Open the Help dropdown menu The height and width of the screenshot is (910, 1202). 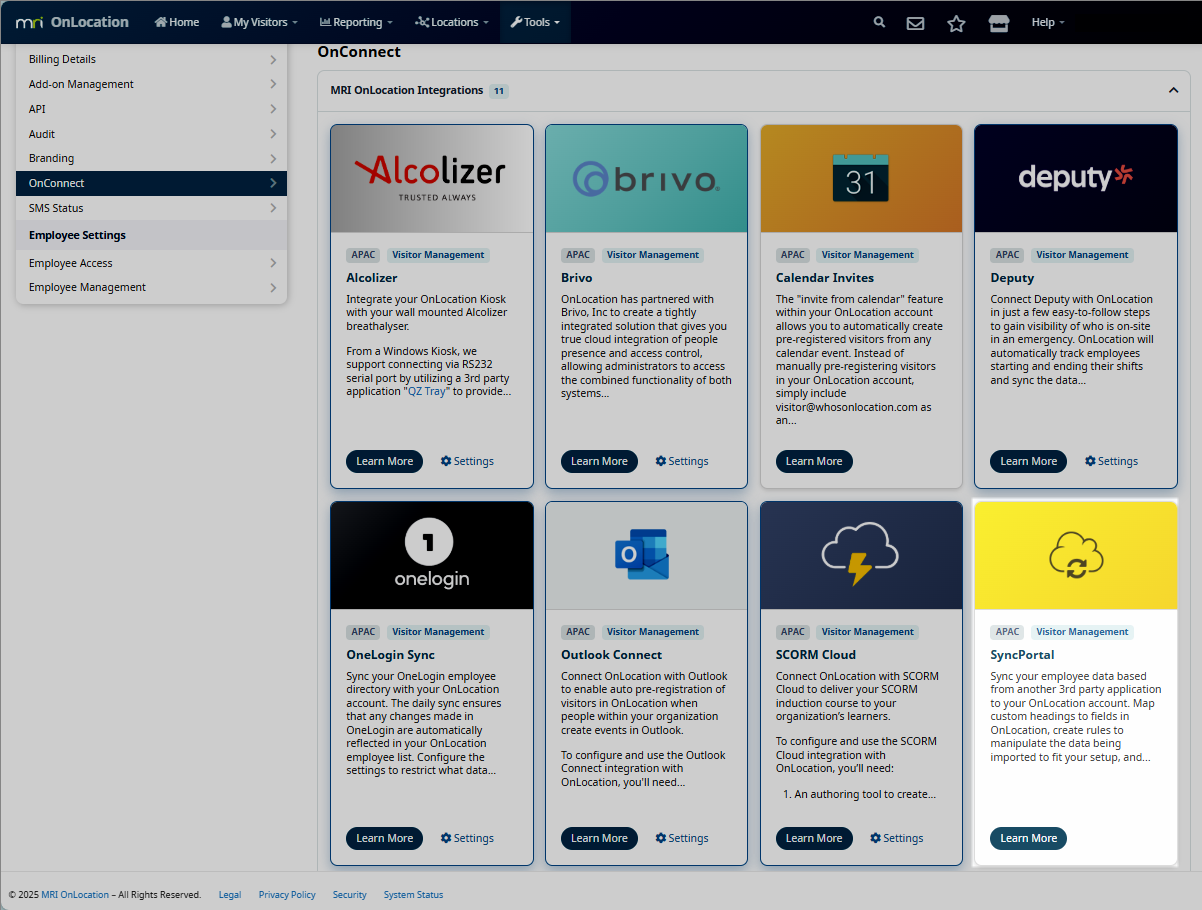[x=1047, y=22]
